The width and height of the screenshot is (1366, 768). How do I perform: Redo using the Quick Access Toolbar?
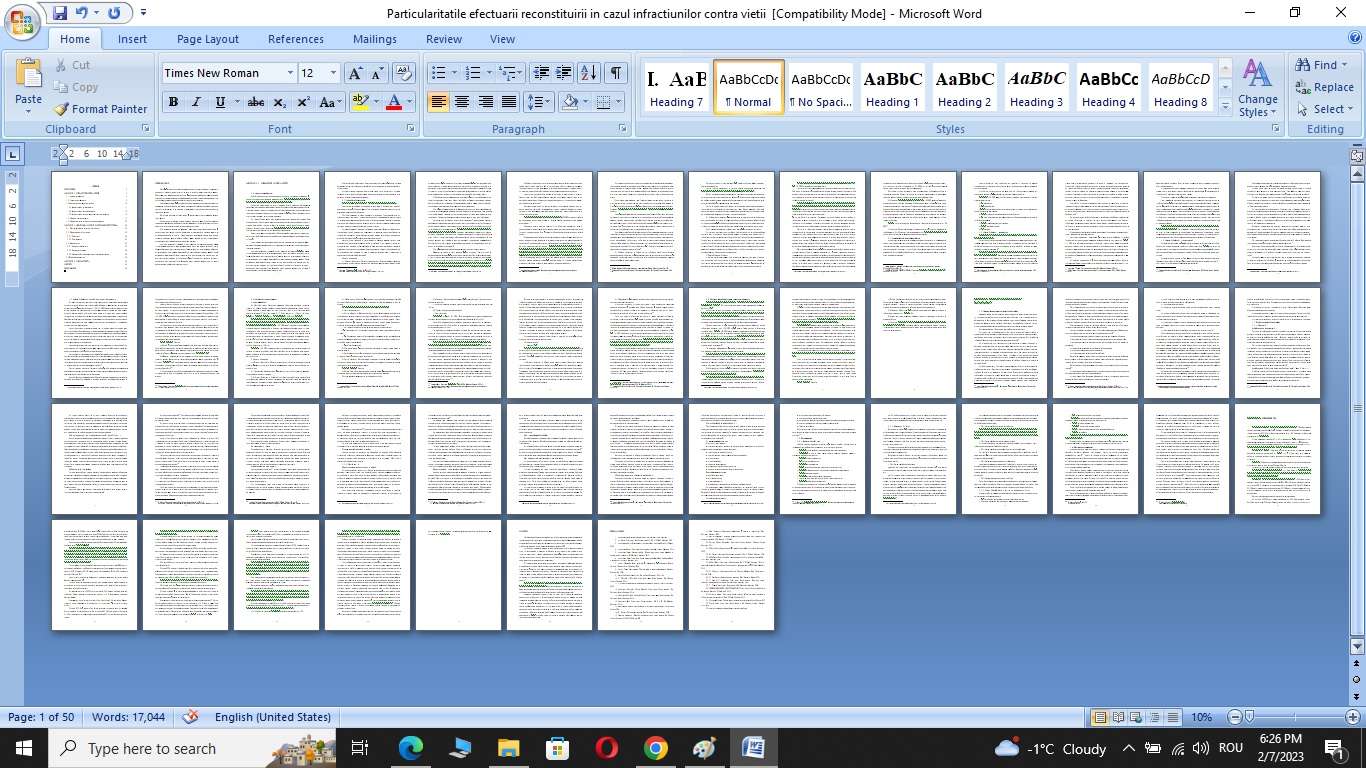pos(113,13)
